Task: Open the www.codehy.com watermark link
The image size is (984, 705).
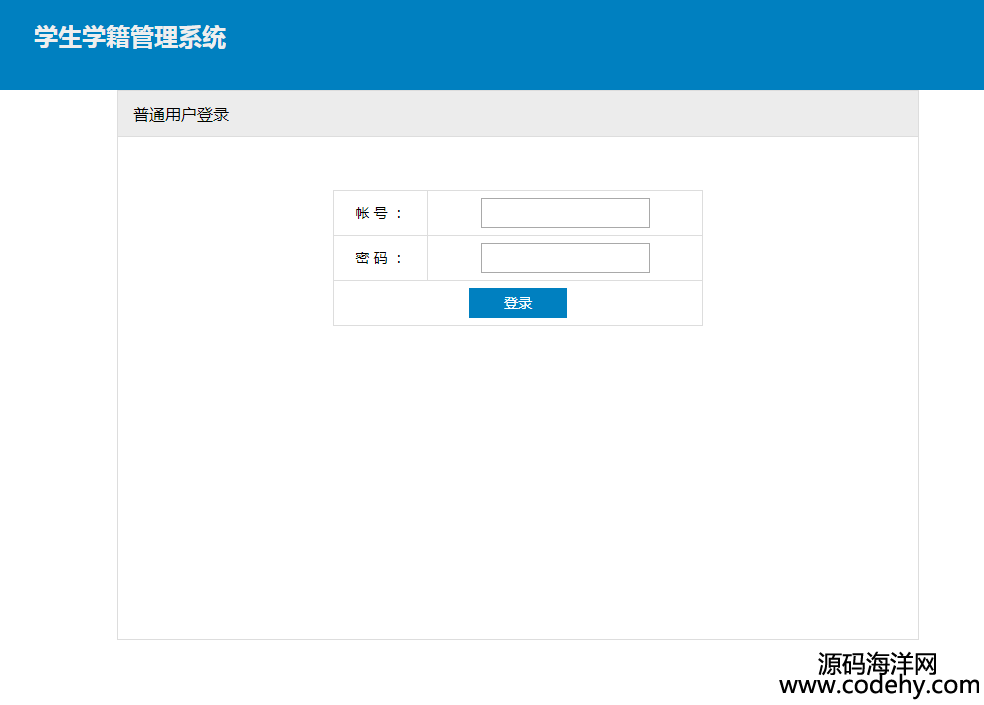Action: (x=879, y=686)
